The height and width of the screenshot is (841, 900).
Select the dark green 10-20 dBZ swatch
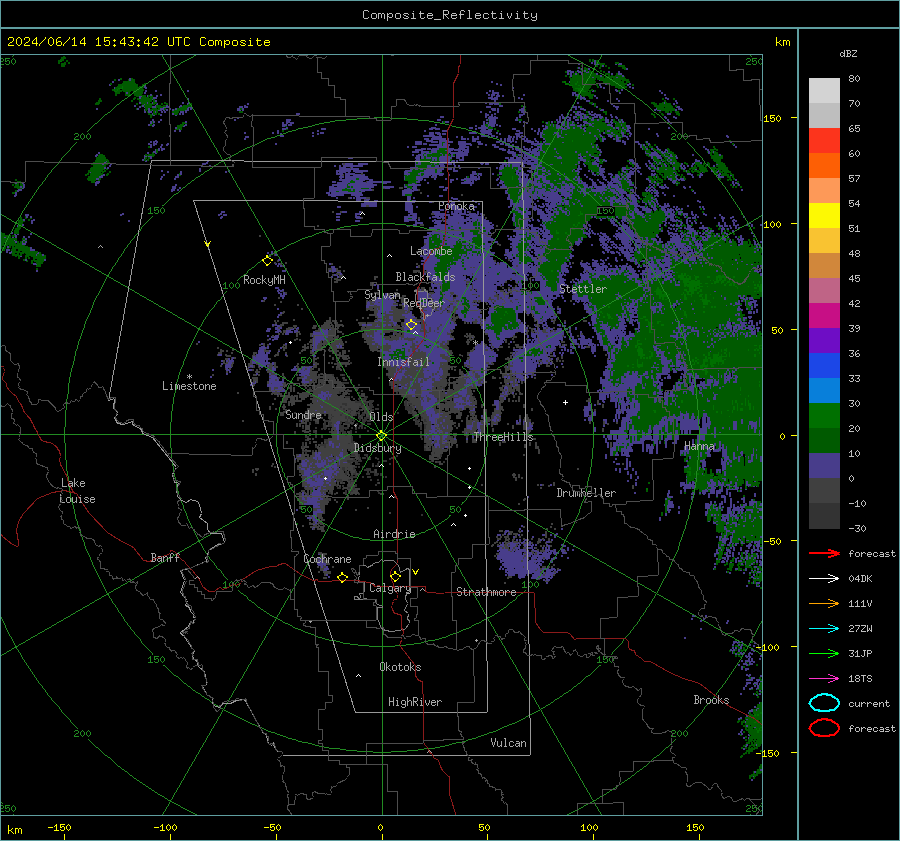pyautogui.click(x=824, y=441)
